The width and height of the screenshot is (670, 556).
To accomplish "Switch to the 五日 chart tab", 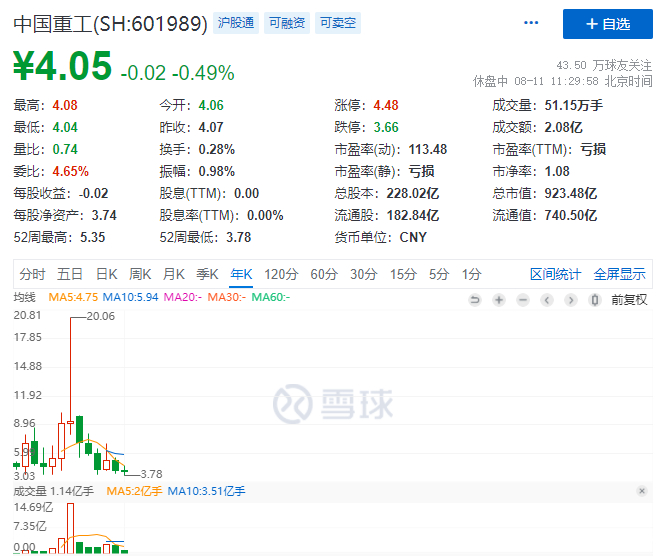I will point(70,274).
